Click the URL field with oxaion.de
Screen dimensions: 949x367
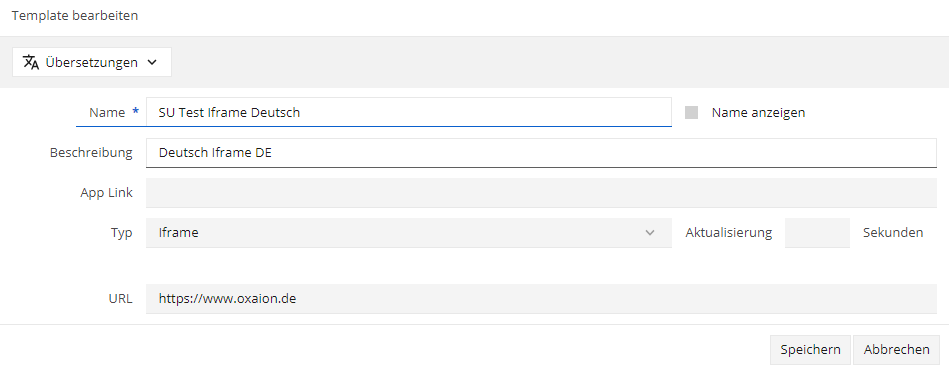click(x=541, y=299)
